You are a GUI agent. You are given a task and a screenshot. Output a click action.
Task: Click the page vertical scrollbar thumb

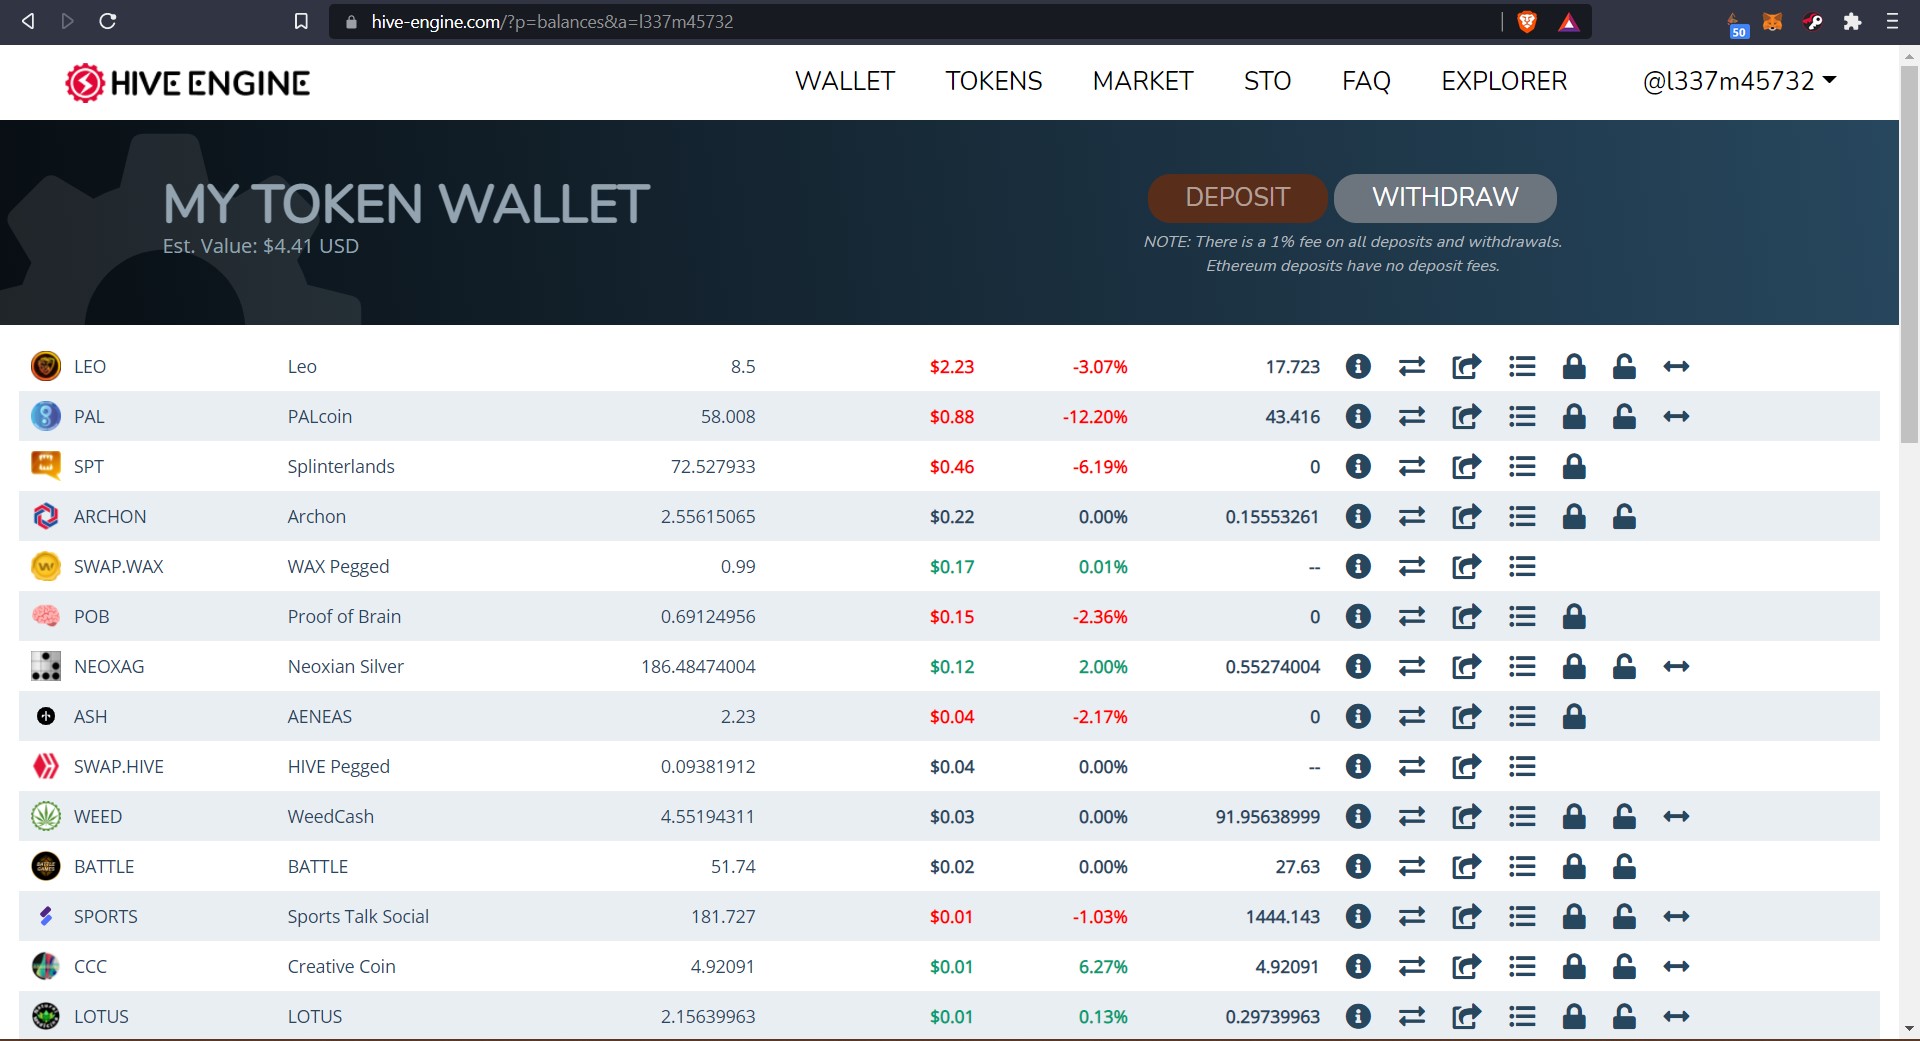tap(1909, 255)
